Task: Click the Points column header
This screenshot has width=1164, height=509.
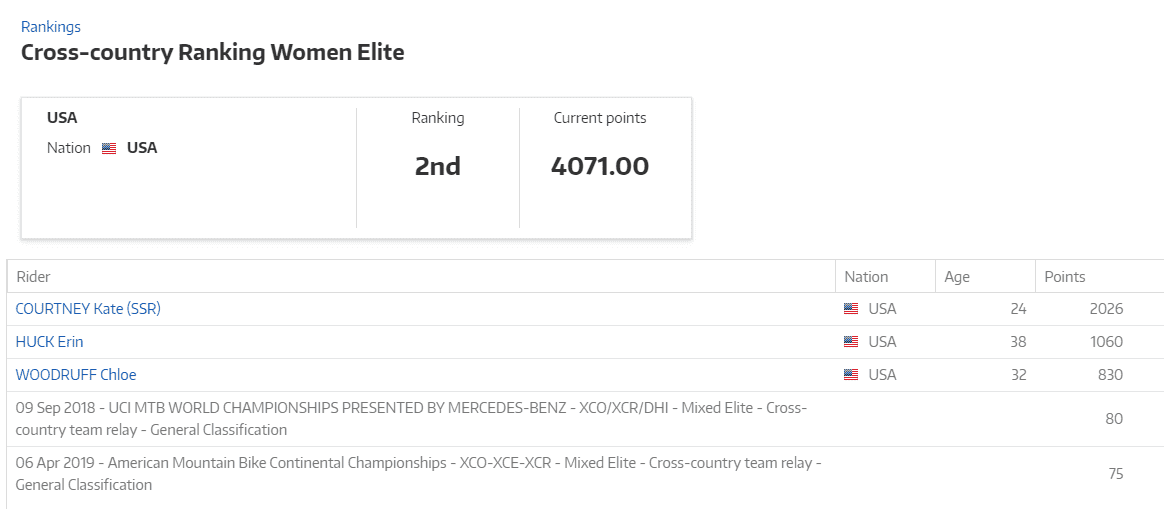Action: pos(1065,277)
